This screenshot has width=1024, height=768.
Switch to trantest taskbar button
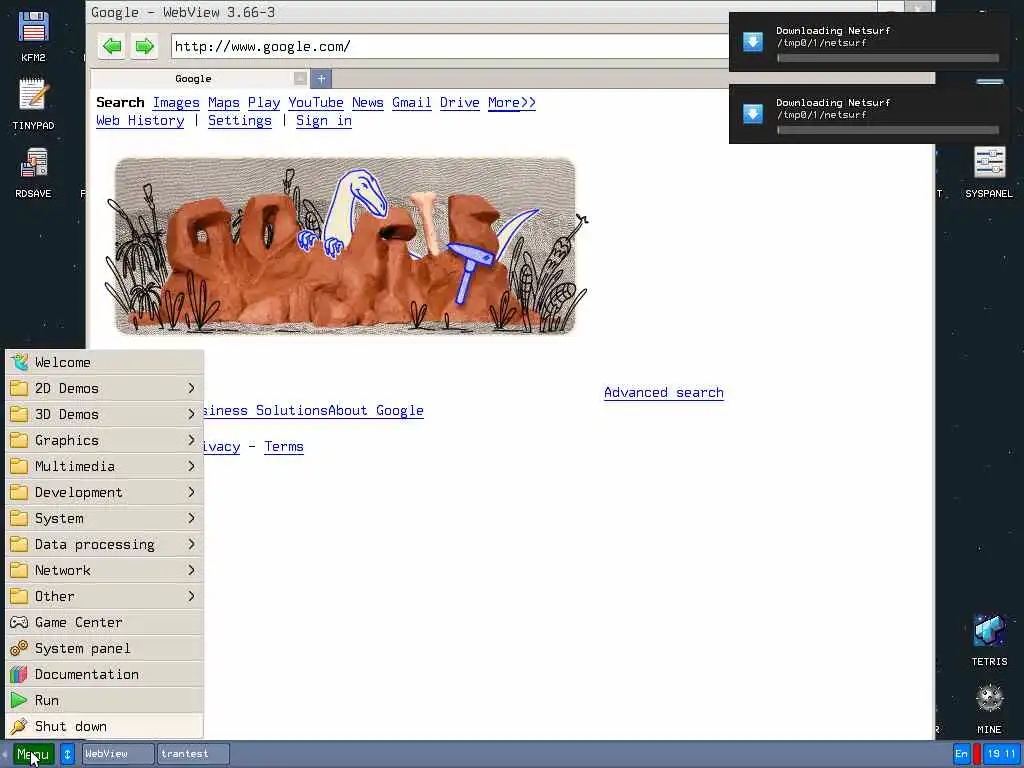(193, 754)
